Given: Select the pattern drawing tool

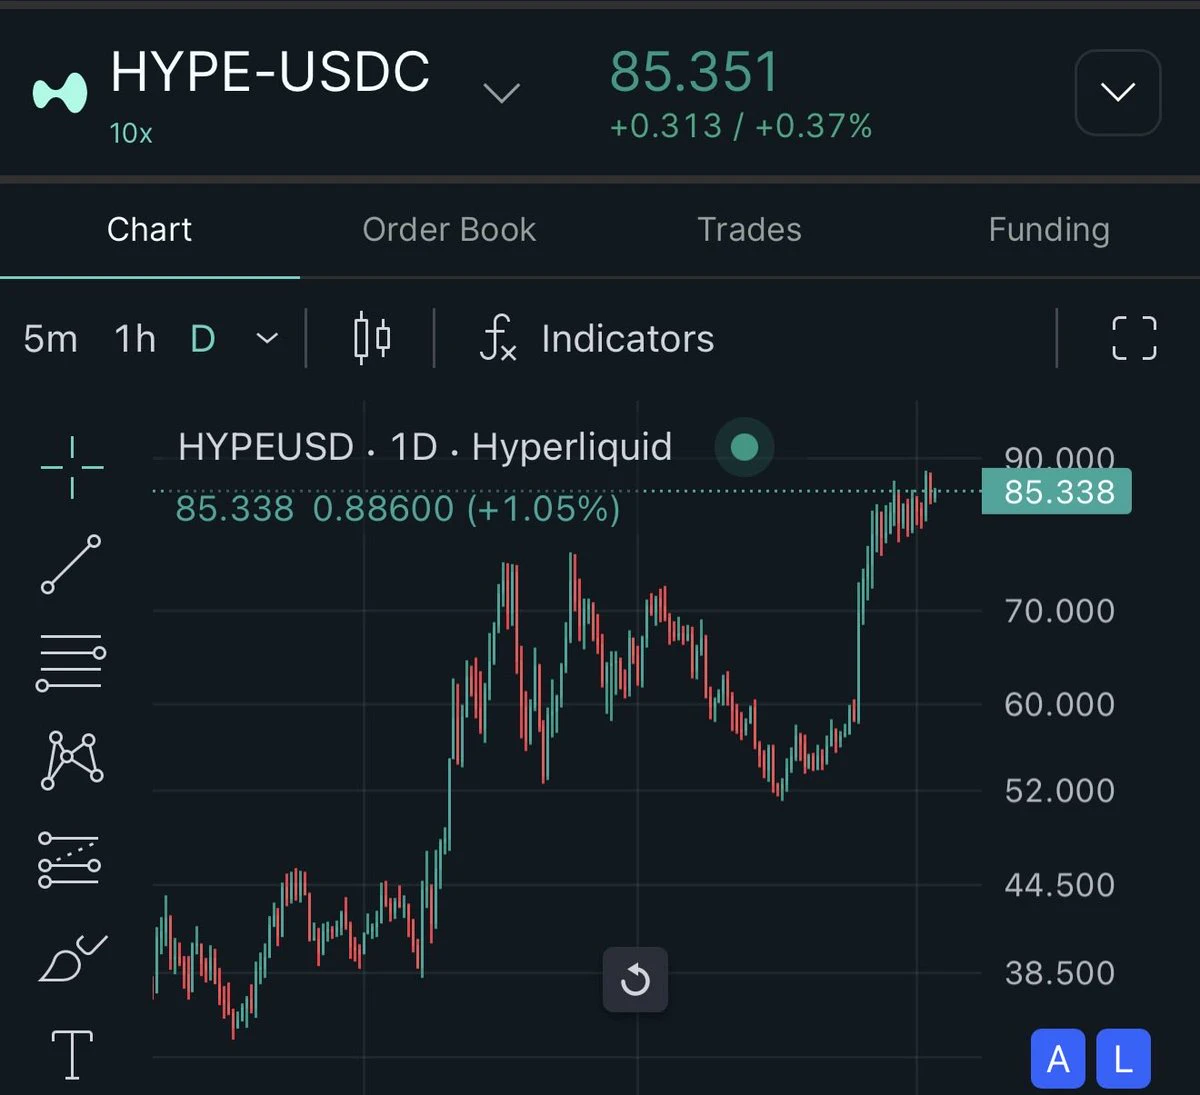Looking at the screenshot, I should click(72, 760).
